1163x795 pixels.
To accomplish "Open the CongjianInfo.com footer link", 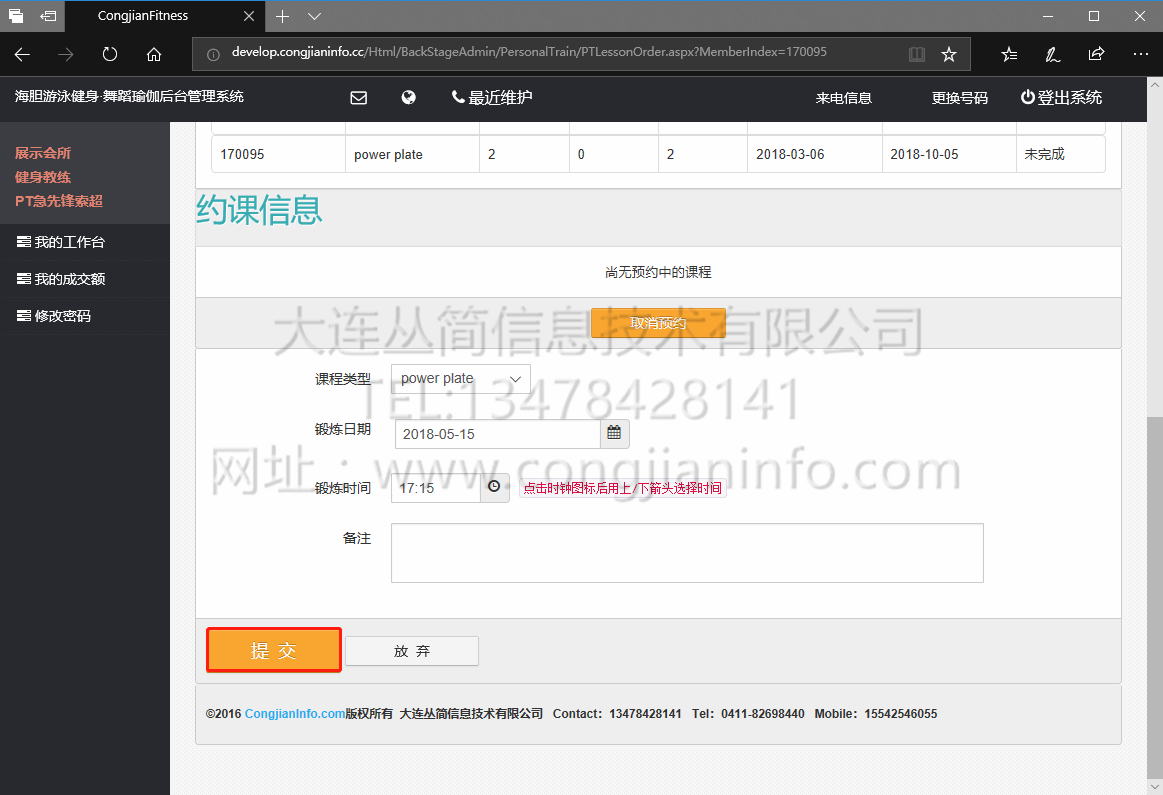I will tap(294, 713).
